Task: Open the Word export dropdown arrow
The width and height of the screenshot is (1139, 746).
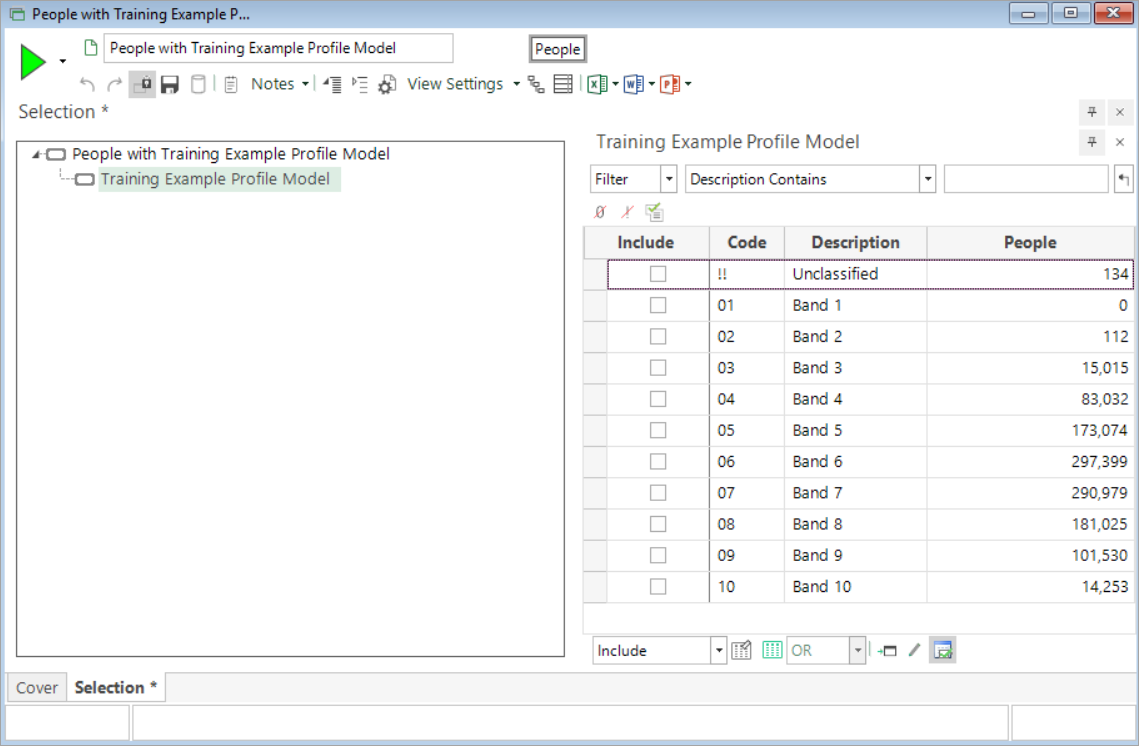Action: [x=652, y=84]
